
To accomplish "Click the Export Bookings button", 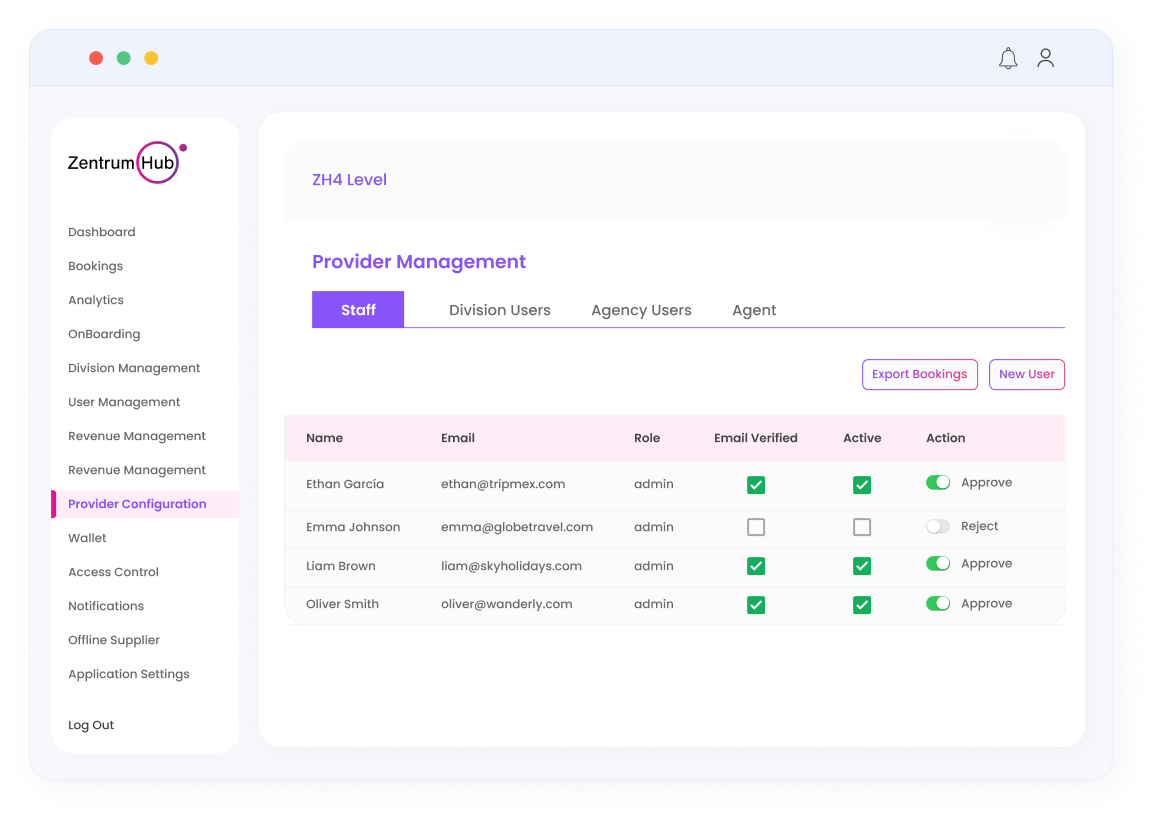I will coord(919,374).
